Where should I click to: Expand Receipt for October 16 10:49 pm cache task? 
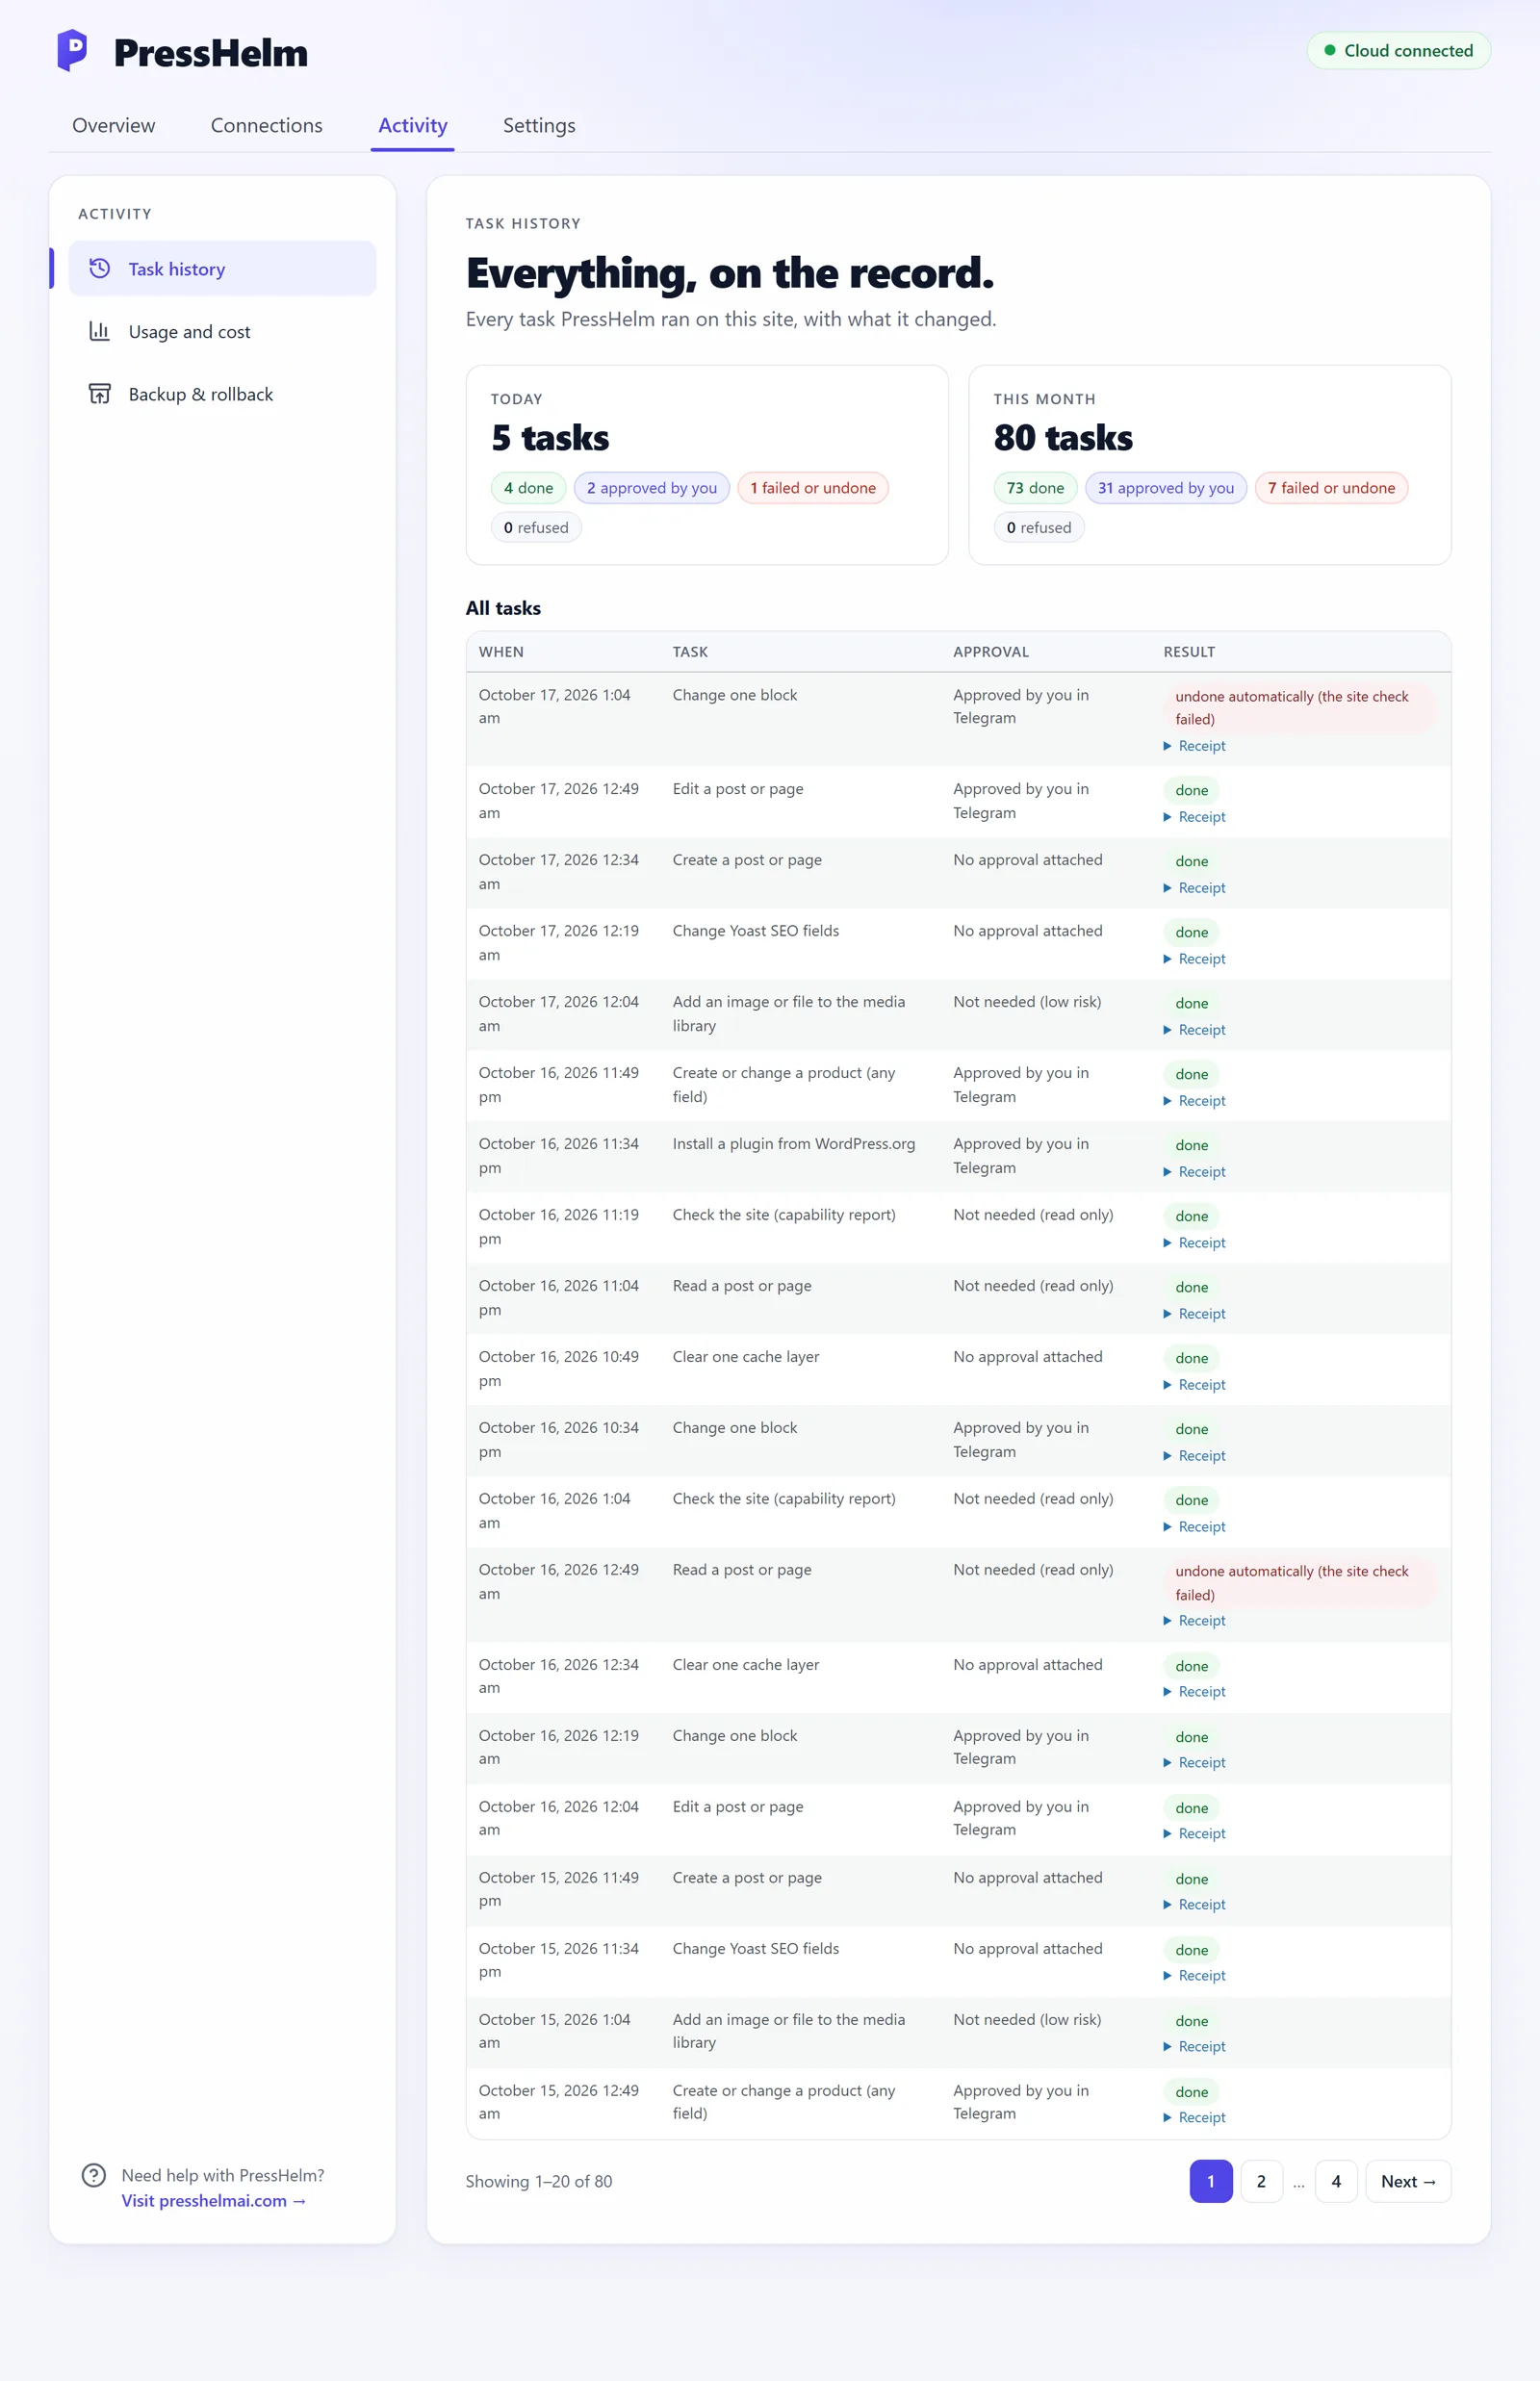coord(1194,1385)
